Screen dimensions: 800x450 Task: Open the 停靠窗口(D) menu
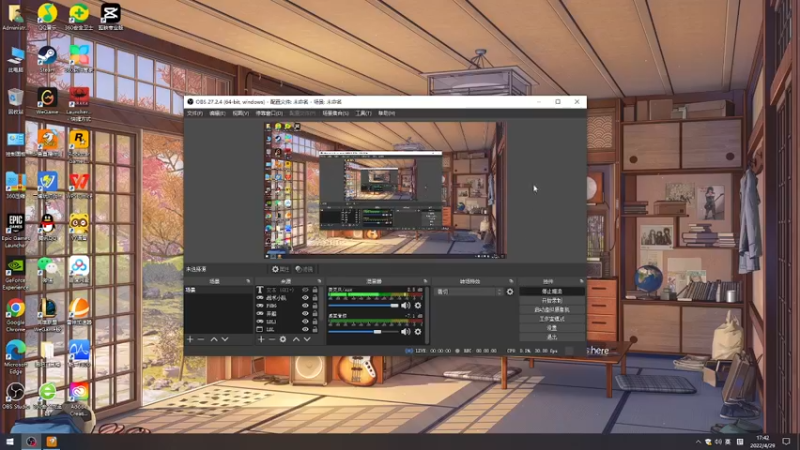269,113
